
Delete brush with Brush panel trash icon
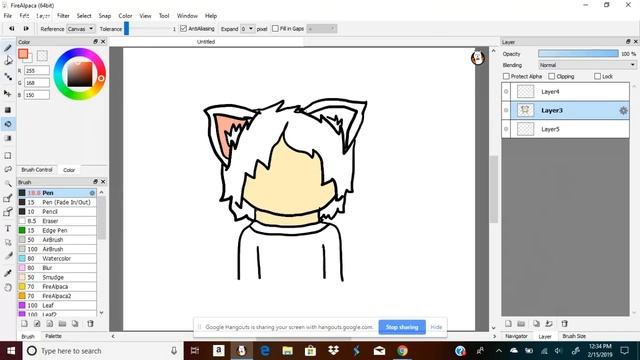click(x=90, y=324)
